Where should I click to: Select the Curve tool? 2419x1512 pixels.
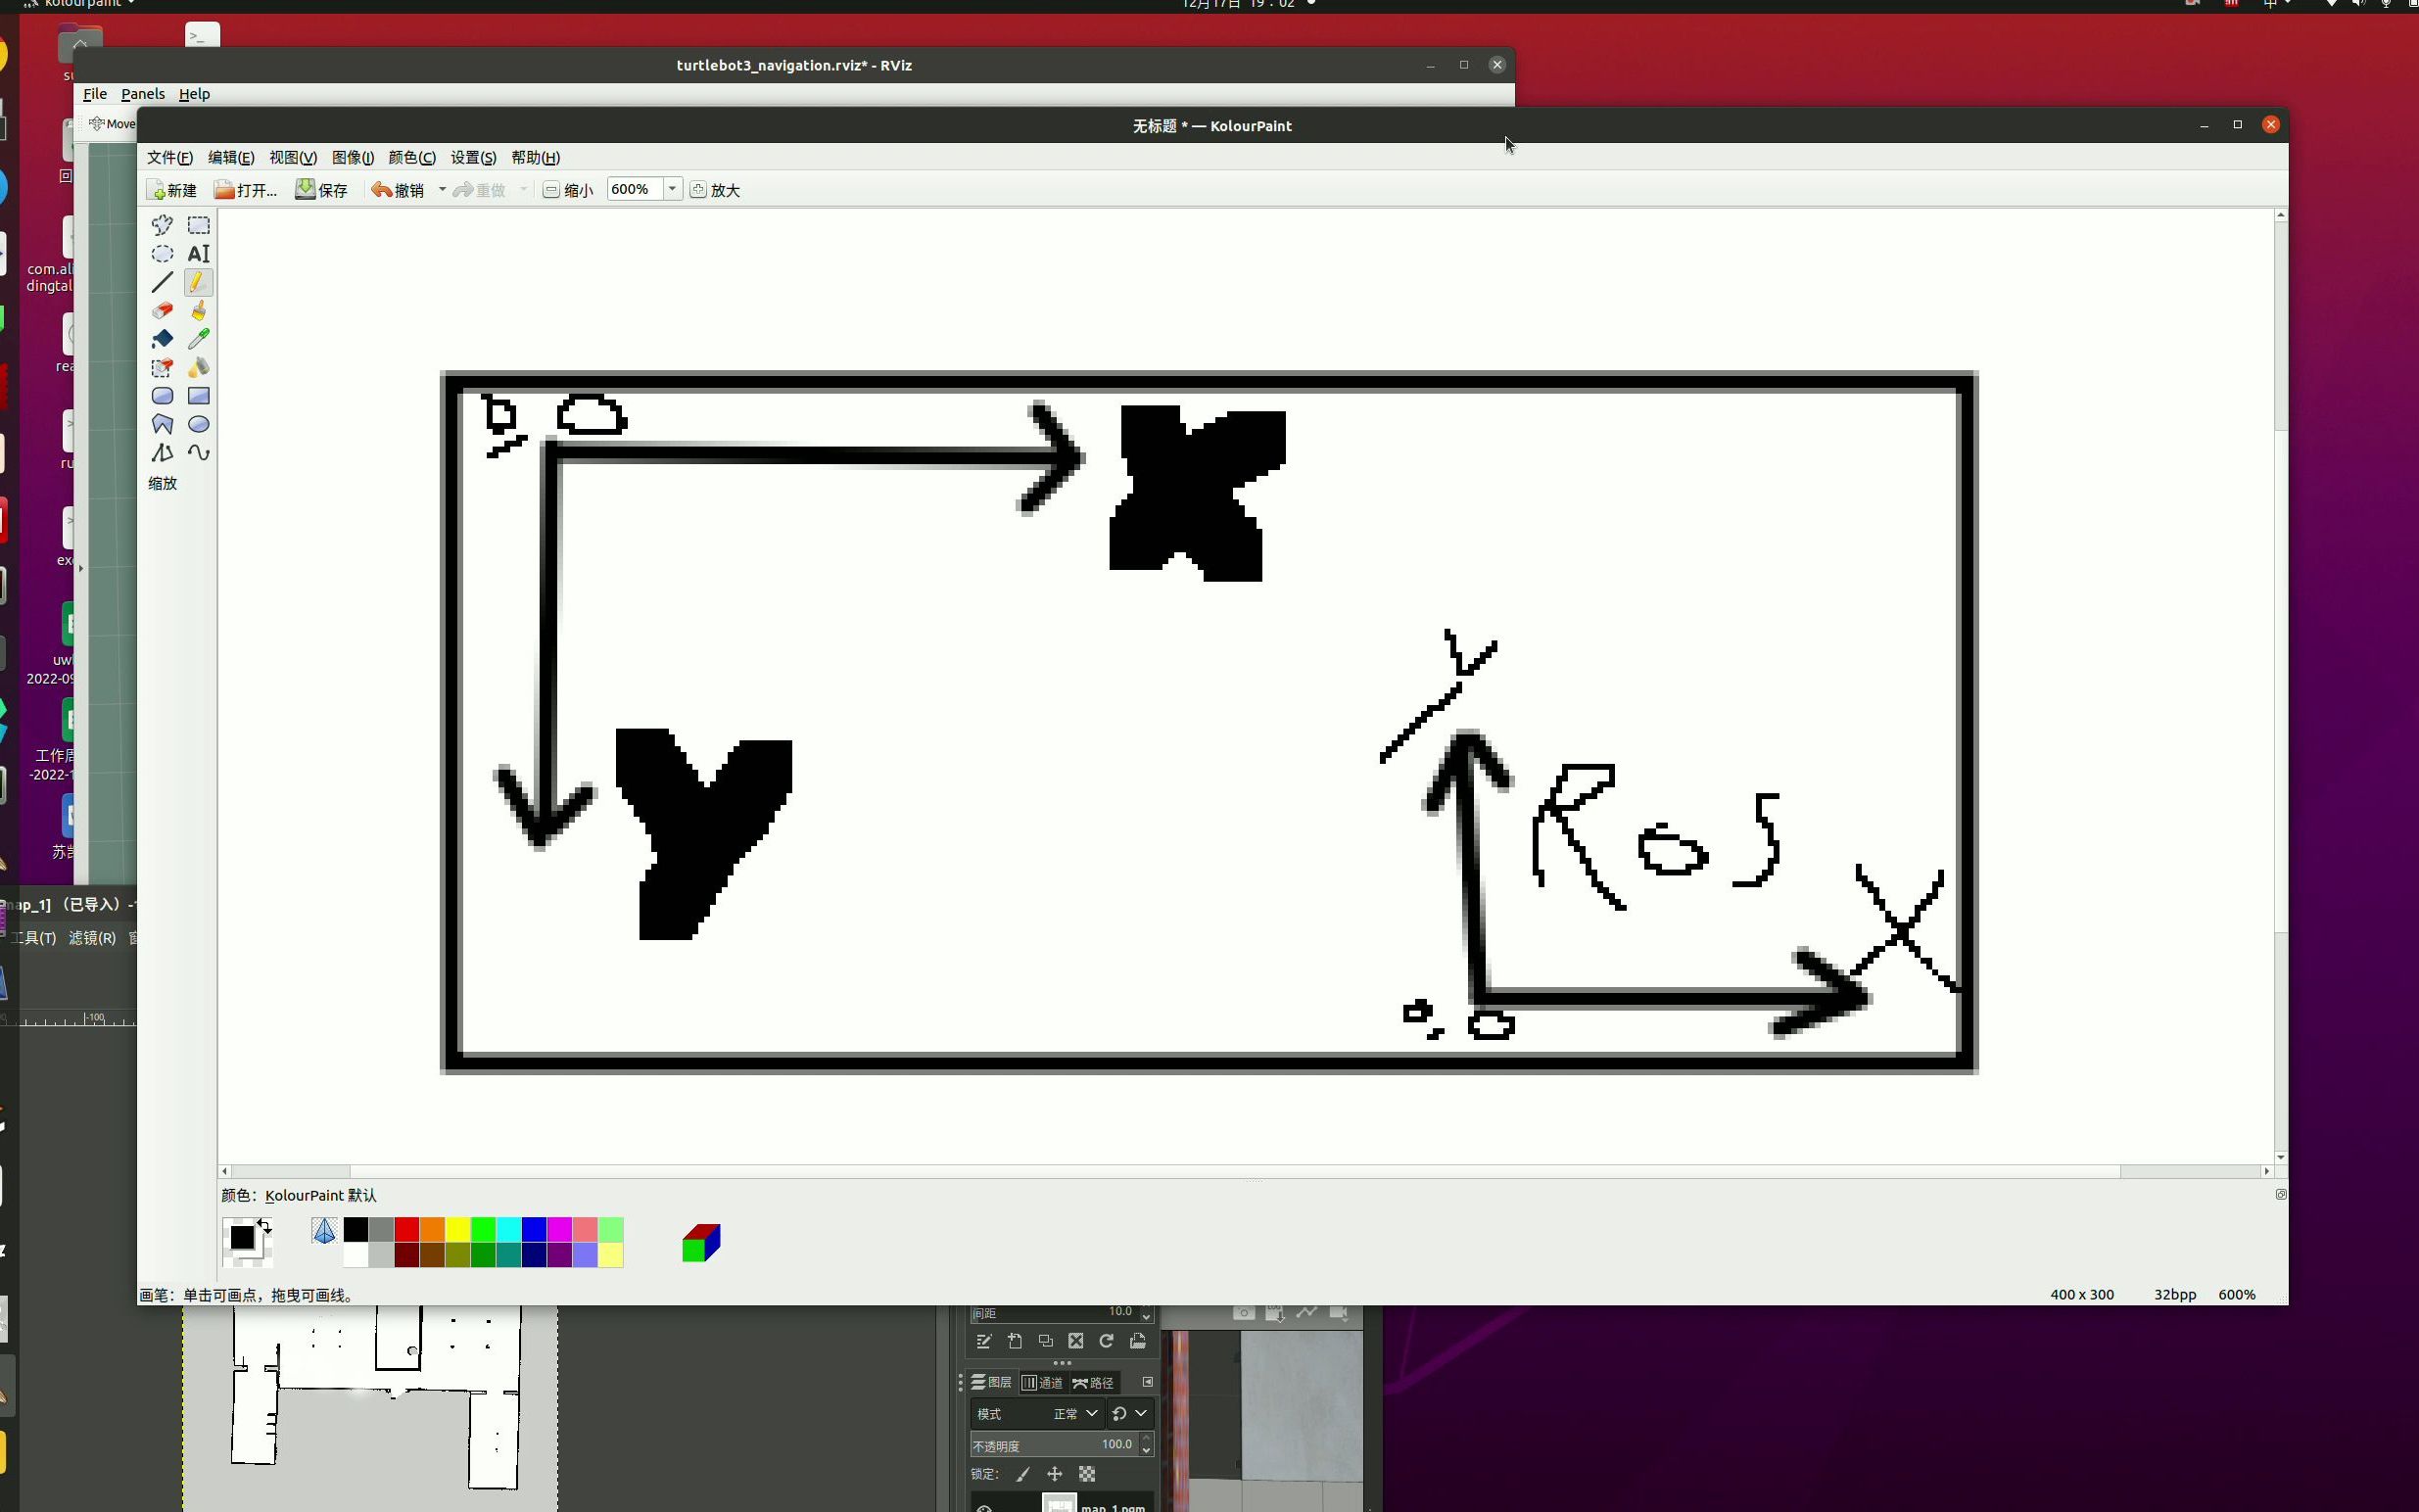pyautogui.click(x=199, y=453)
